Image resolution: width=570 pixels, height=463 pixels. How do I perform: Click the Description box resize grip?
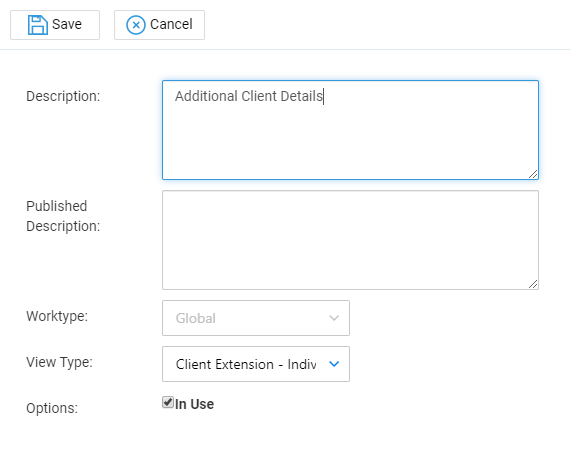pyautogui.click(x=533, y=174)
